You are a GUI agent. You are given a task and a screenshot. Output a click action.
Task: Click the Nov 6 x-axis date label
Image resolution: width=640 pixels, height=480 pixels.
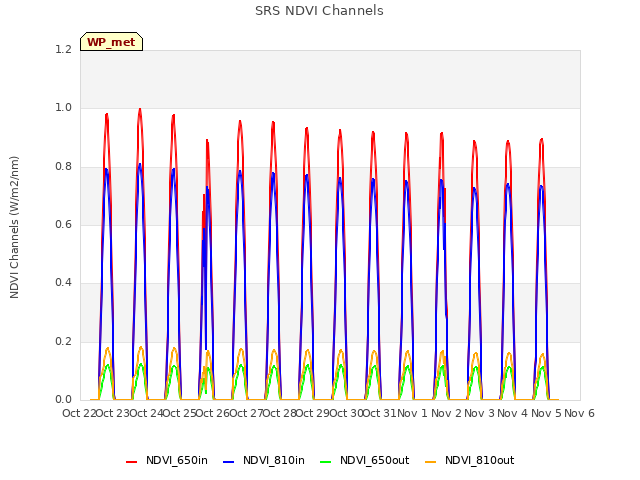coord(579,413)
